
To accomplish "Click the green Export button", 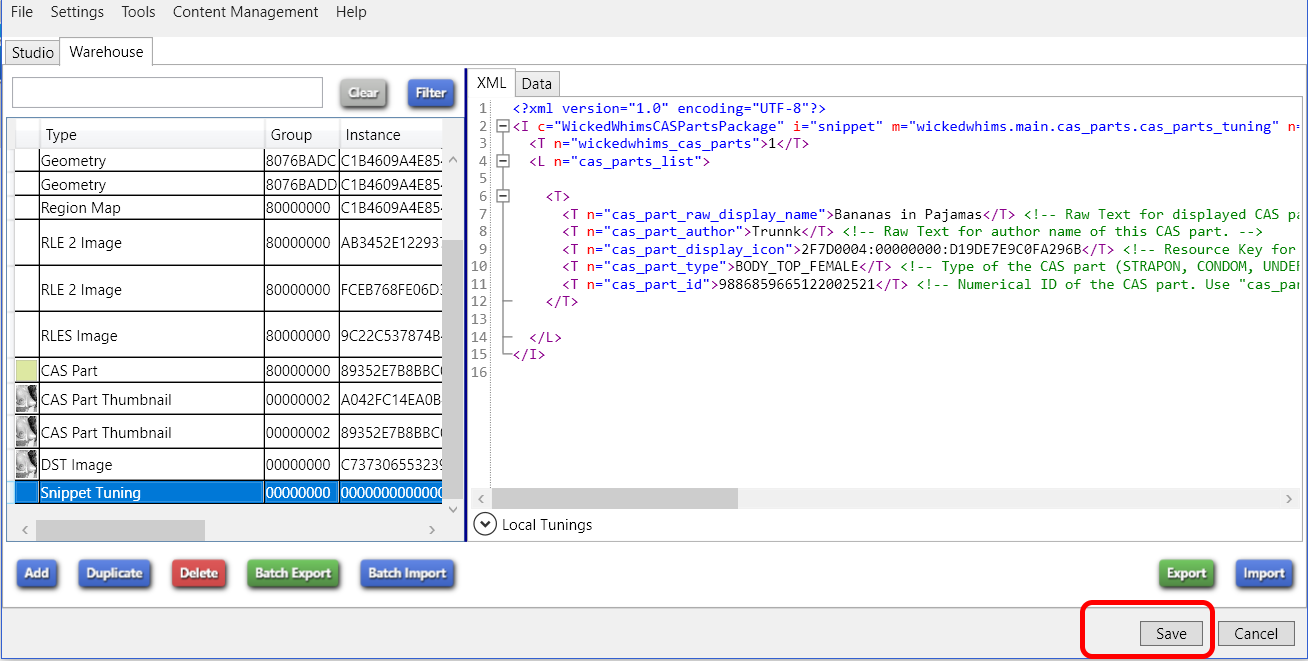I will (x=1187, y=573).
